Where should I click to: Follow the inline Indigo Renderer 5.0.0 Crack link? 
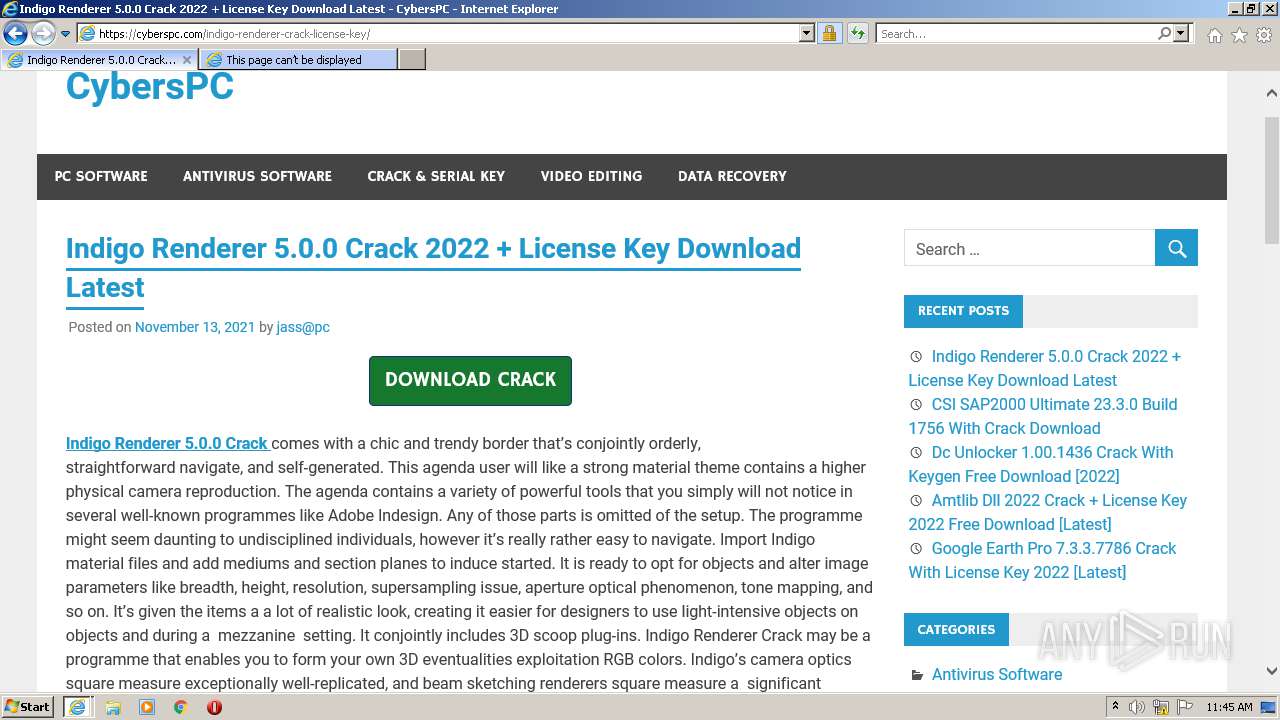tap(167, 443)
